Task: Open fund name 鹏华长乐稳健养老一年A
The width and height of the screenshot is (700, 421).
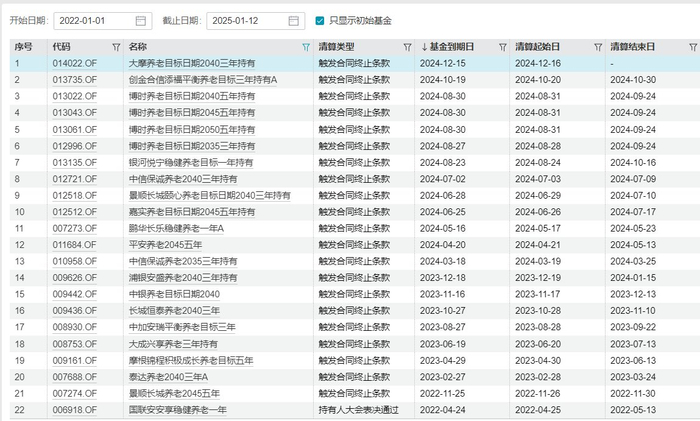Action: [x=176, y=229]
